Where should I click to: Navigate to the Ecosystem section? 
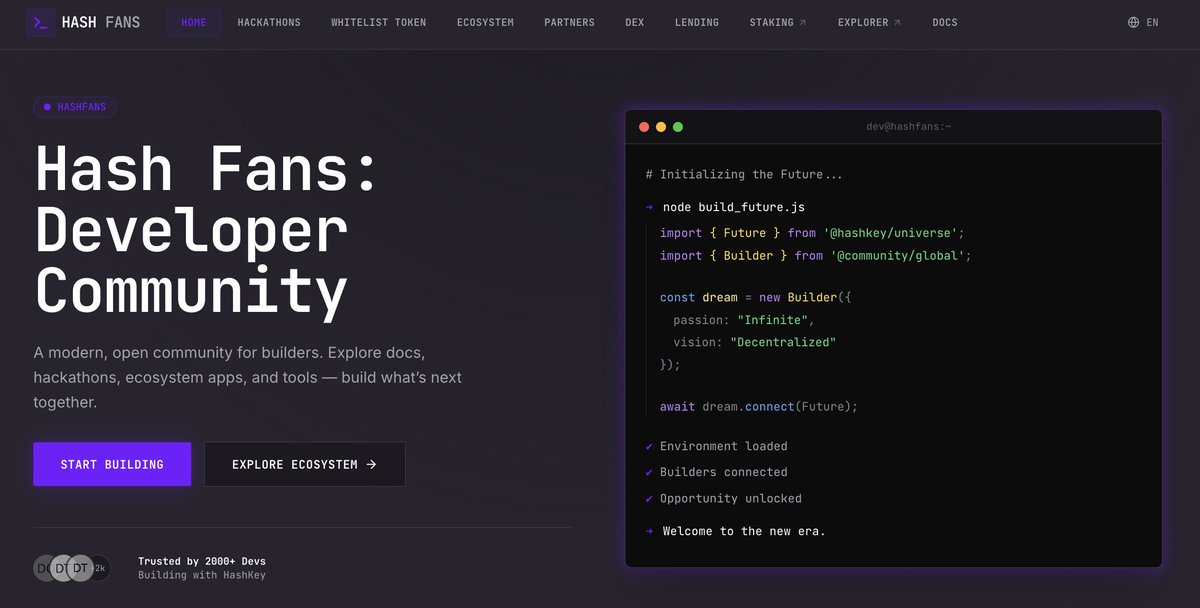click(485, 22)
